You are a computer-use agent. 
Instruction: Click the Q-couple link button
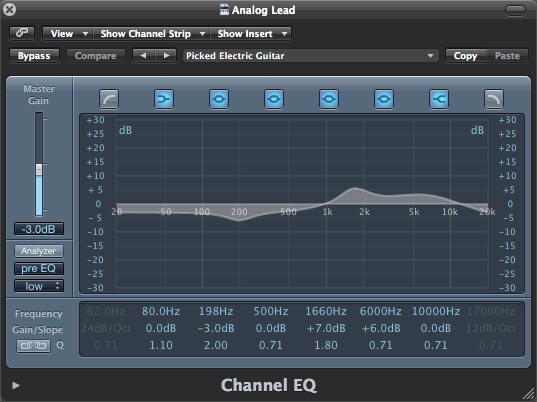(x=33, y=346)
